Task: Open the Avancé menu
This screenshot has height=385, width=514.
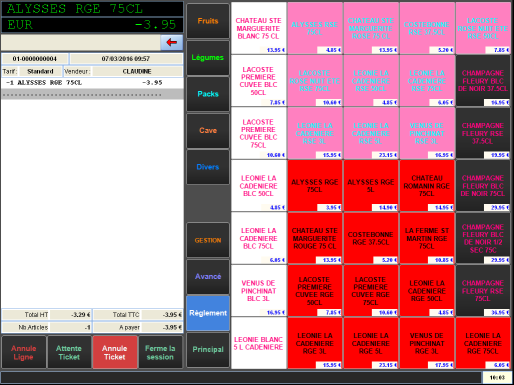Action: coord(208,276)
